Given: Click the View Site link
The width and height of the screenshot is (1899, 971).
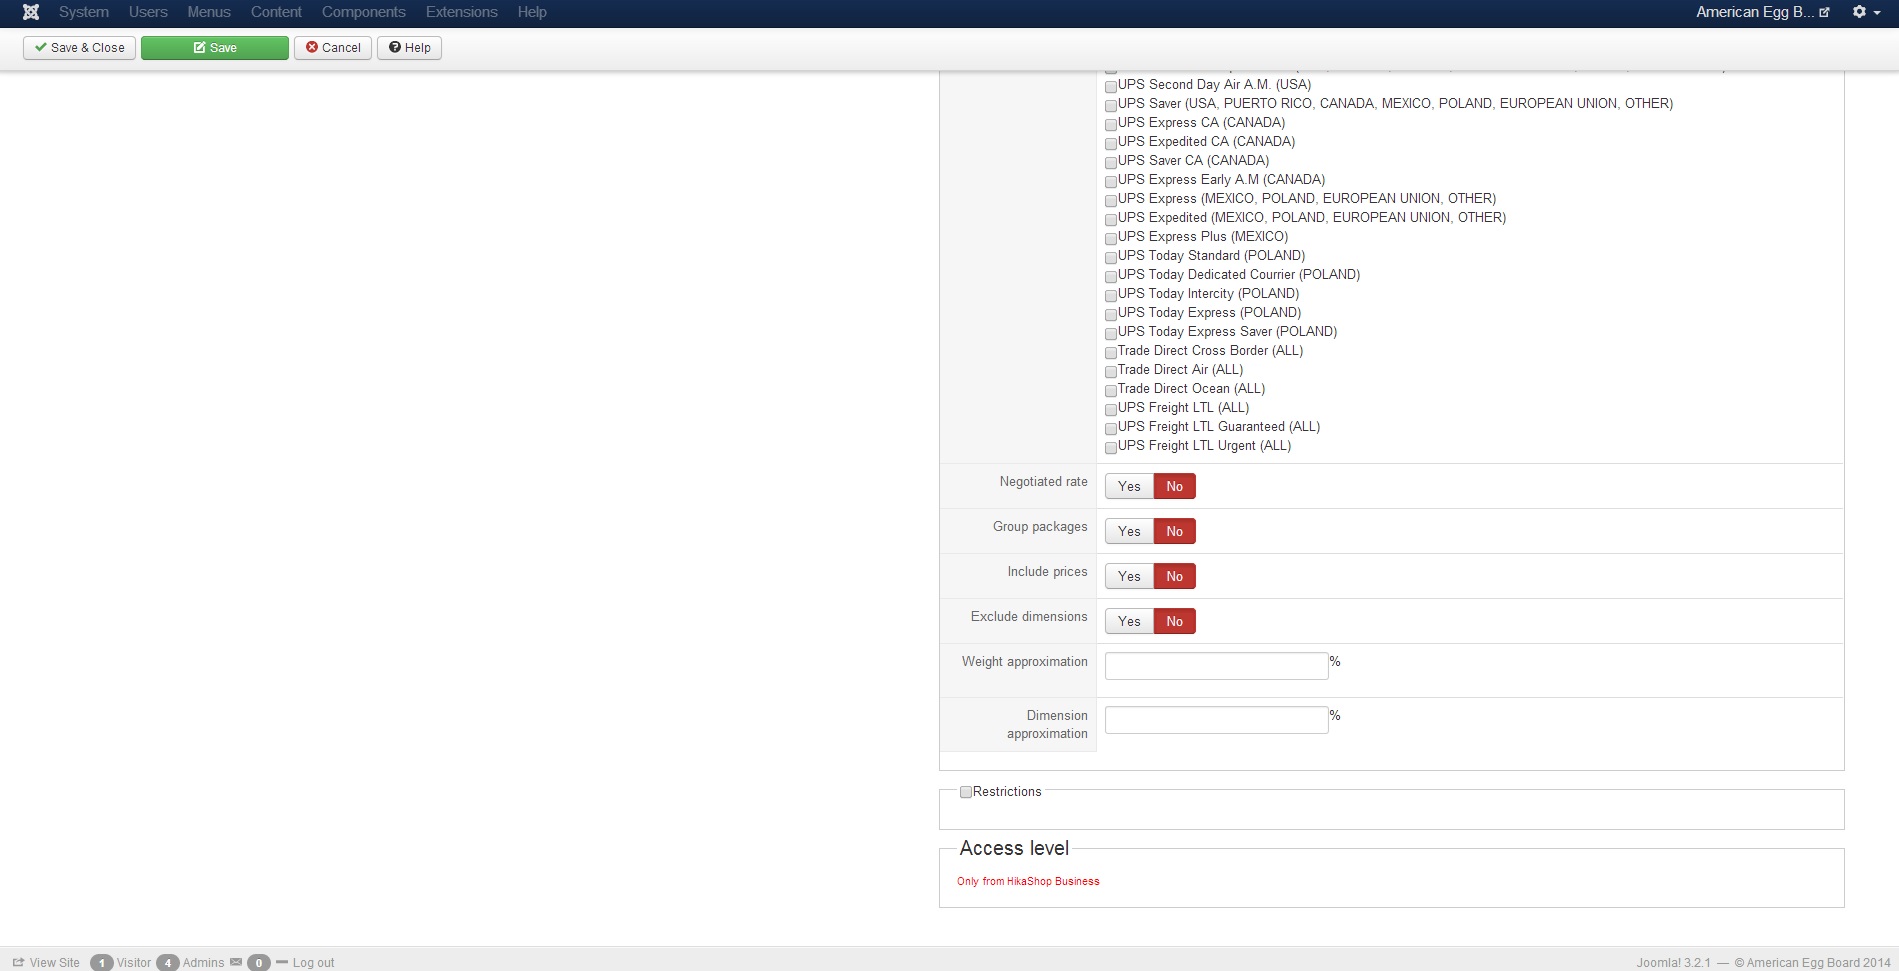Looking at the screenshot, I should coord(46,963).
